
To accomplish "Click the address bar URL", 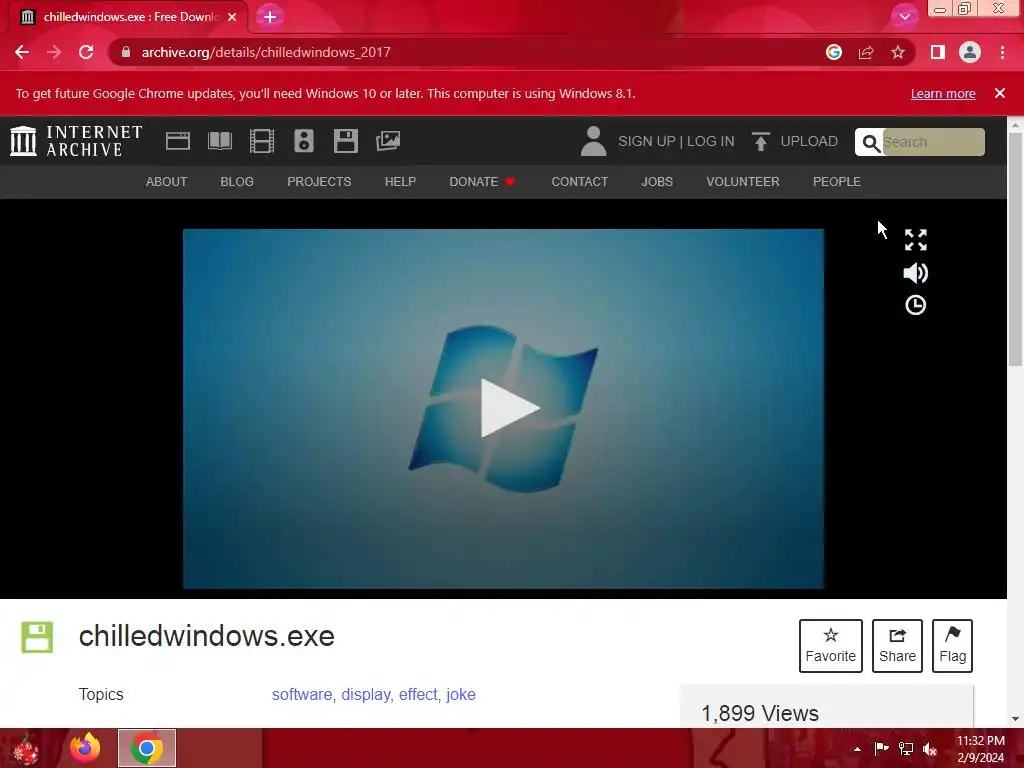I will point(266,52).
